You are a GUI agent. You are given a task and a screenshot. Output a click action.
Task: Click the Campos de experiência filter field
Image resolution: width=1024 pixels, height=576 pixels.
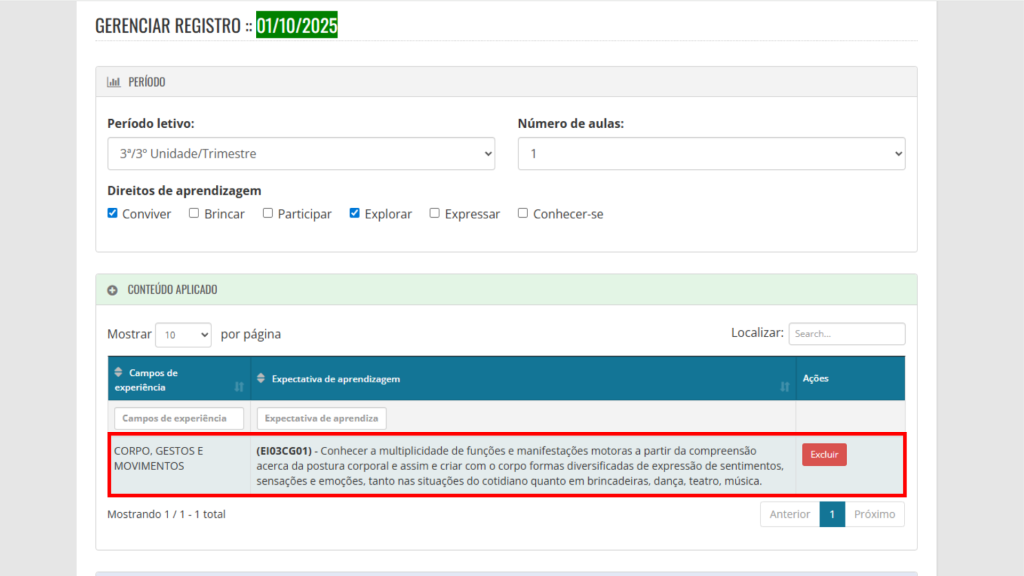178,418
